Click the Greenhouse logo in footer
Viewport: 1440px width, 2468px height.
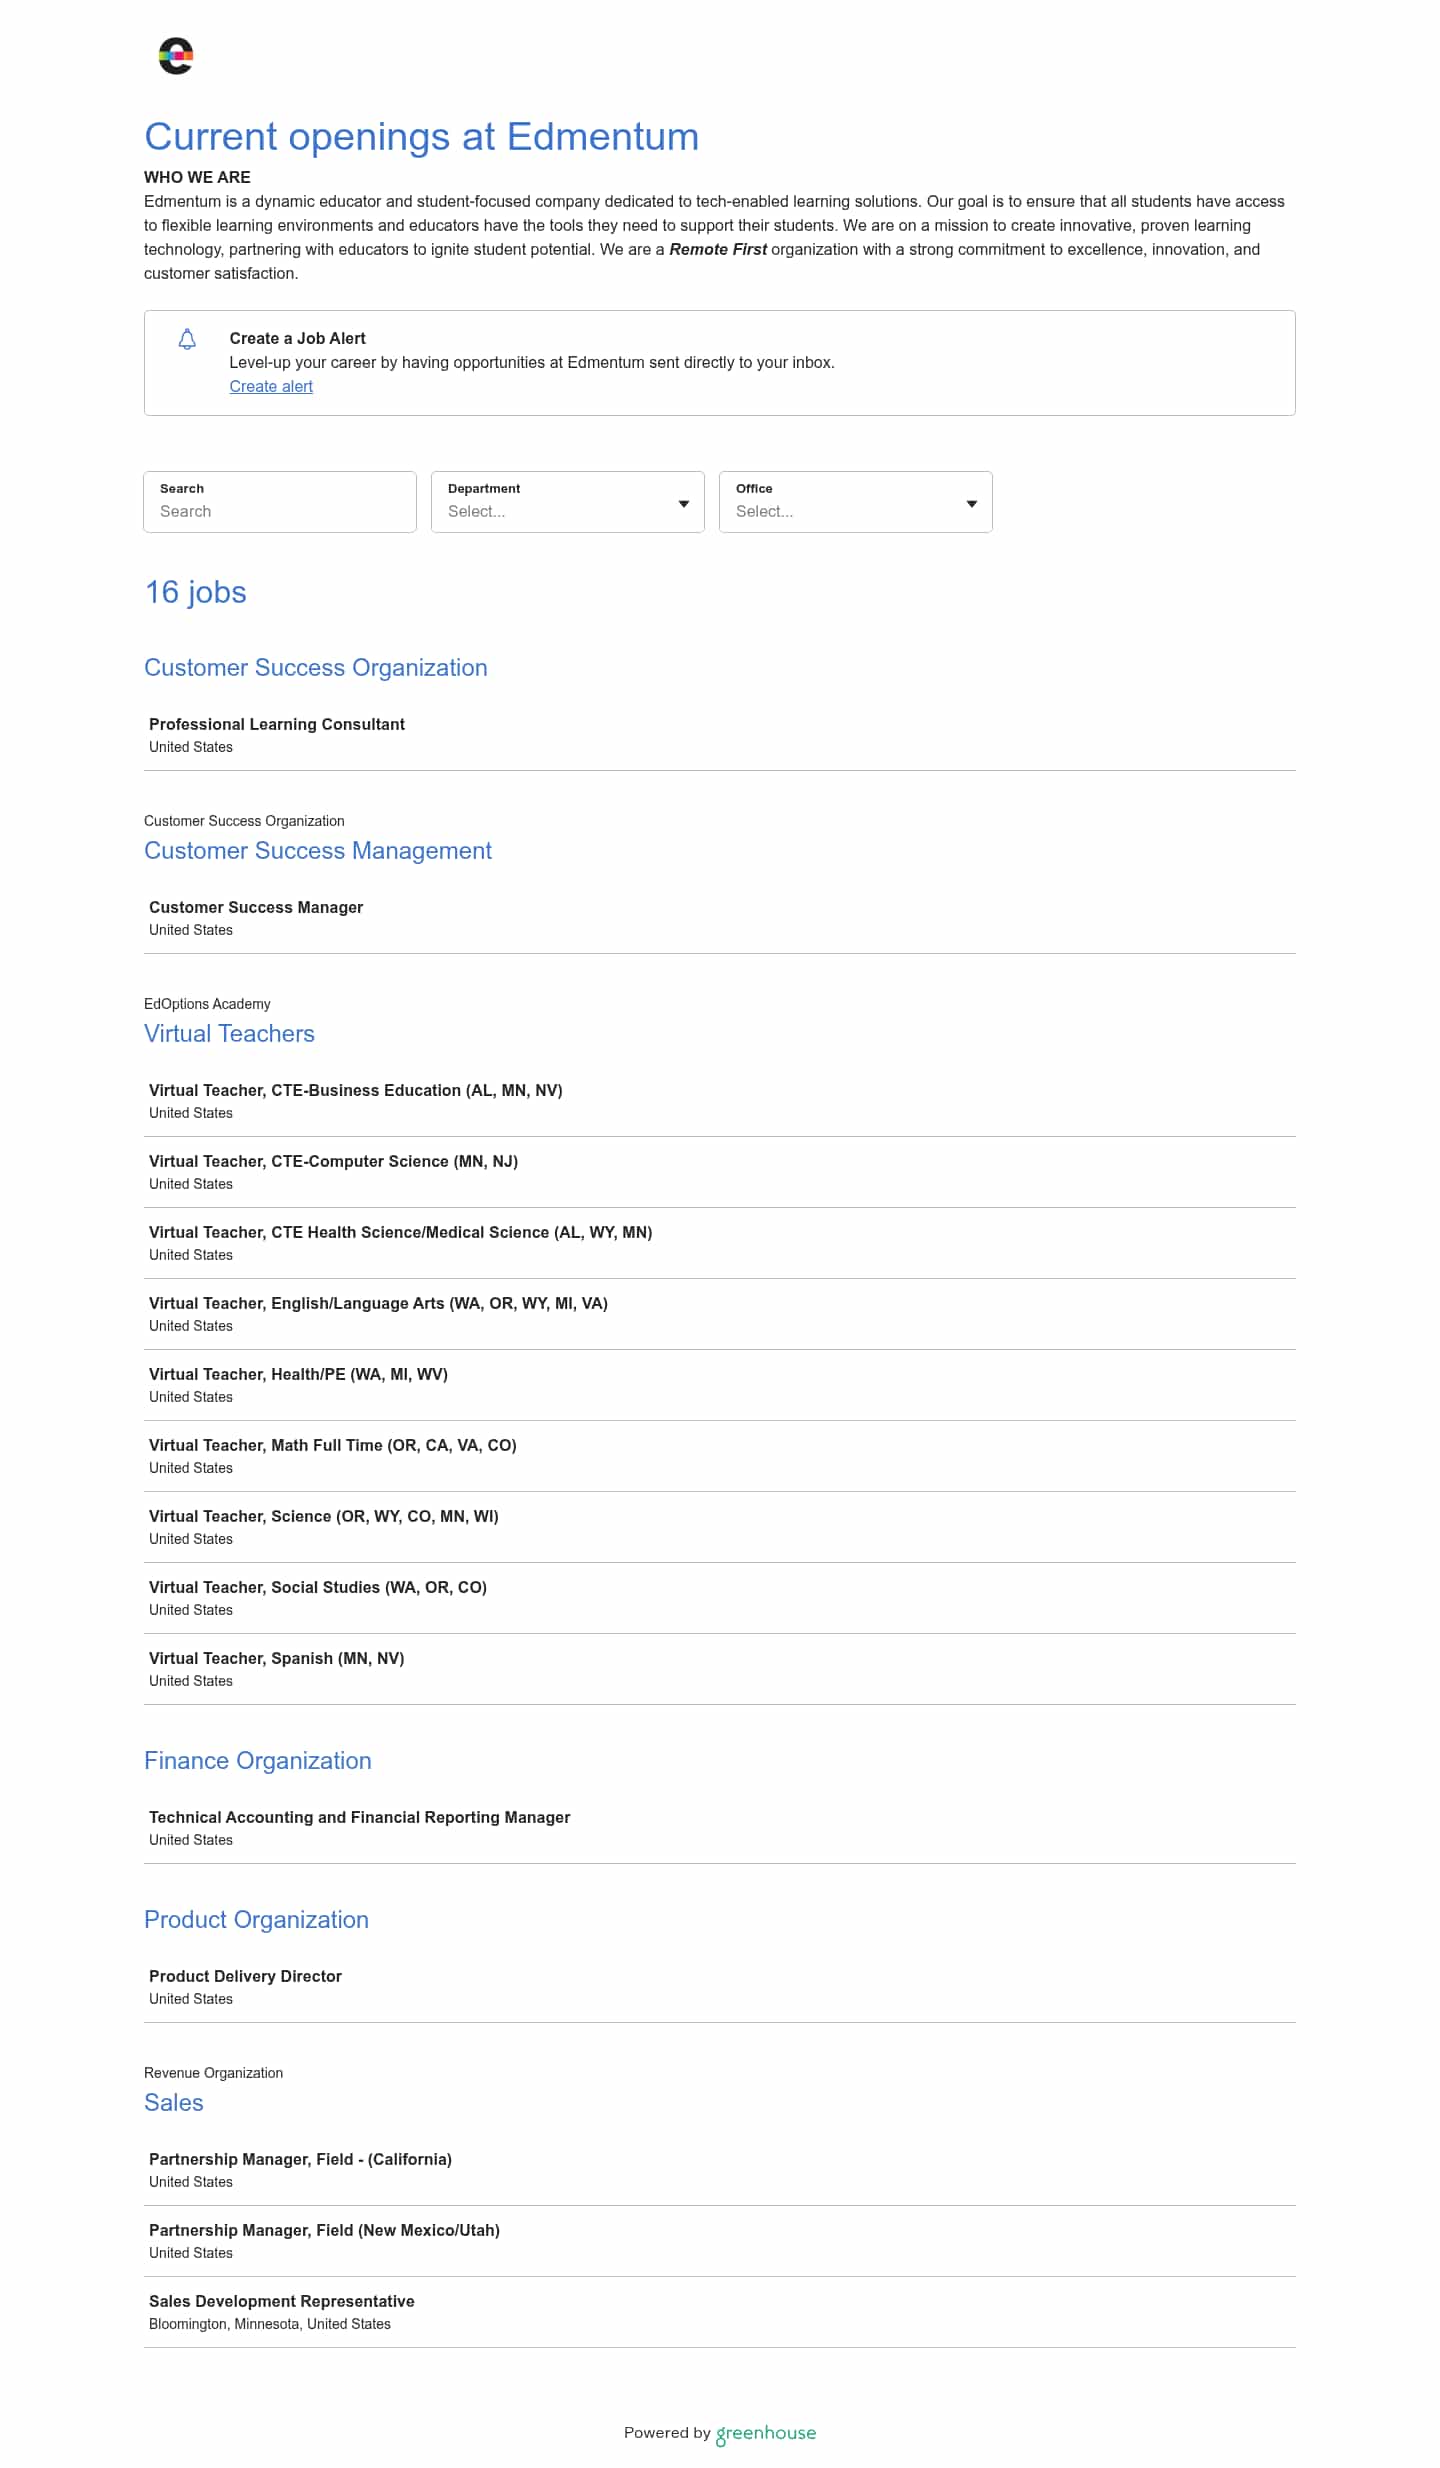point(766,2433)
